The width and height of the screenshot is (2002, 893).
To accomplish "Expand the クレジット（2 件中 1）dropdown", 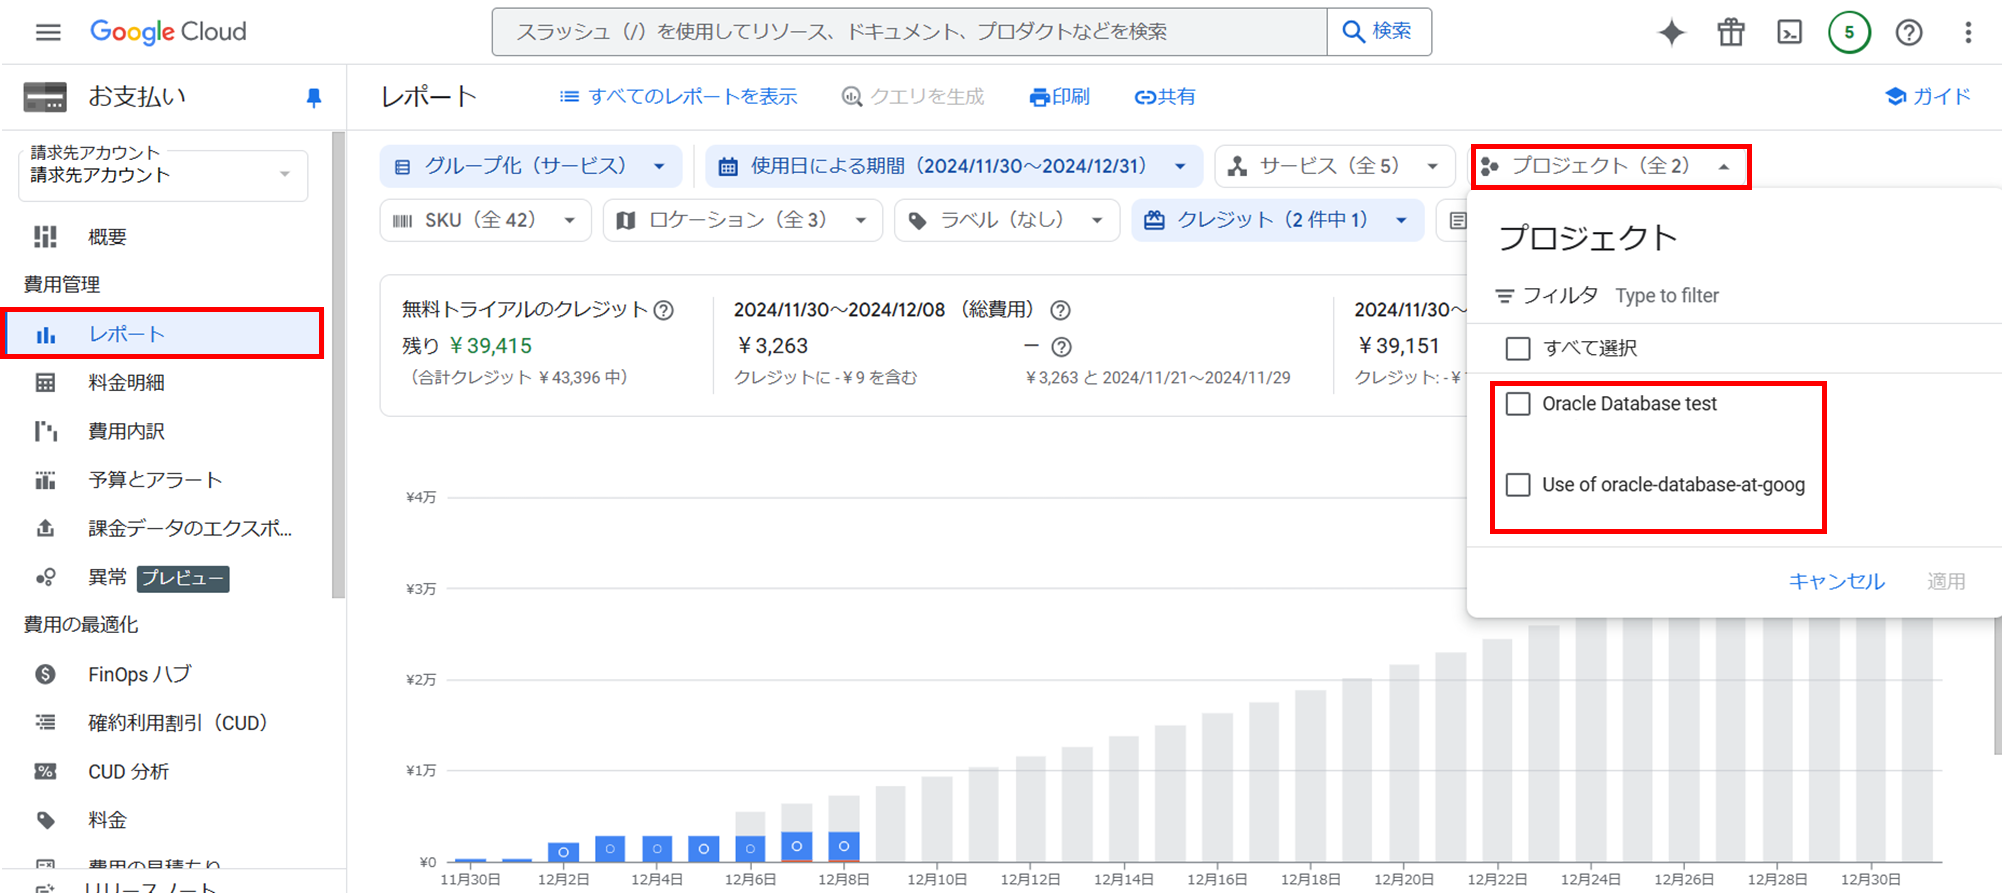I will click(1277, 220).
